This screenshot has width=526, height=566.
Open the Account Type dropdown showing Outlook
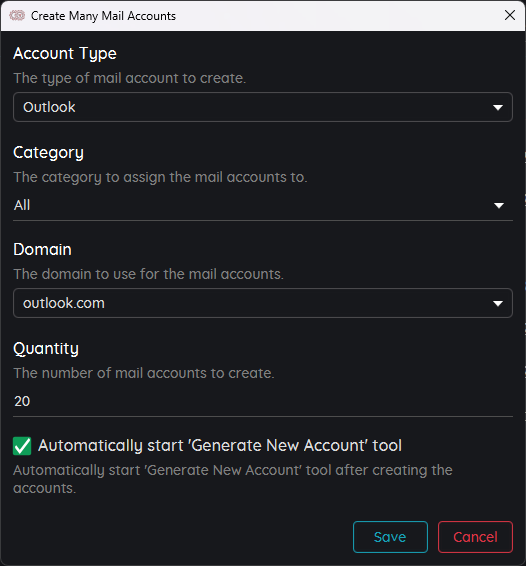[x=263, y=107]
